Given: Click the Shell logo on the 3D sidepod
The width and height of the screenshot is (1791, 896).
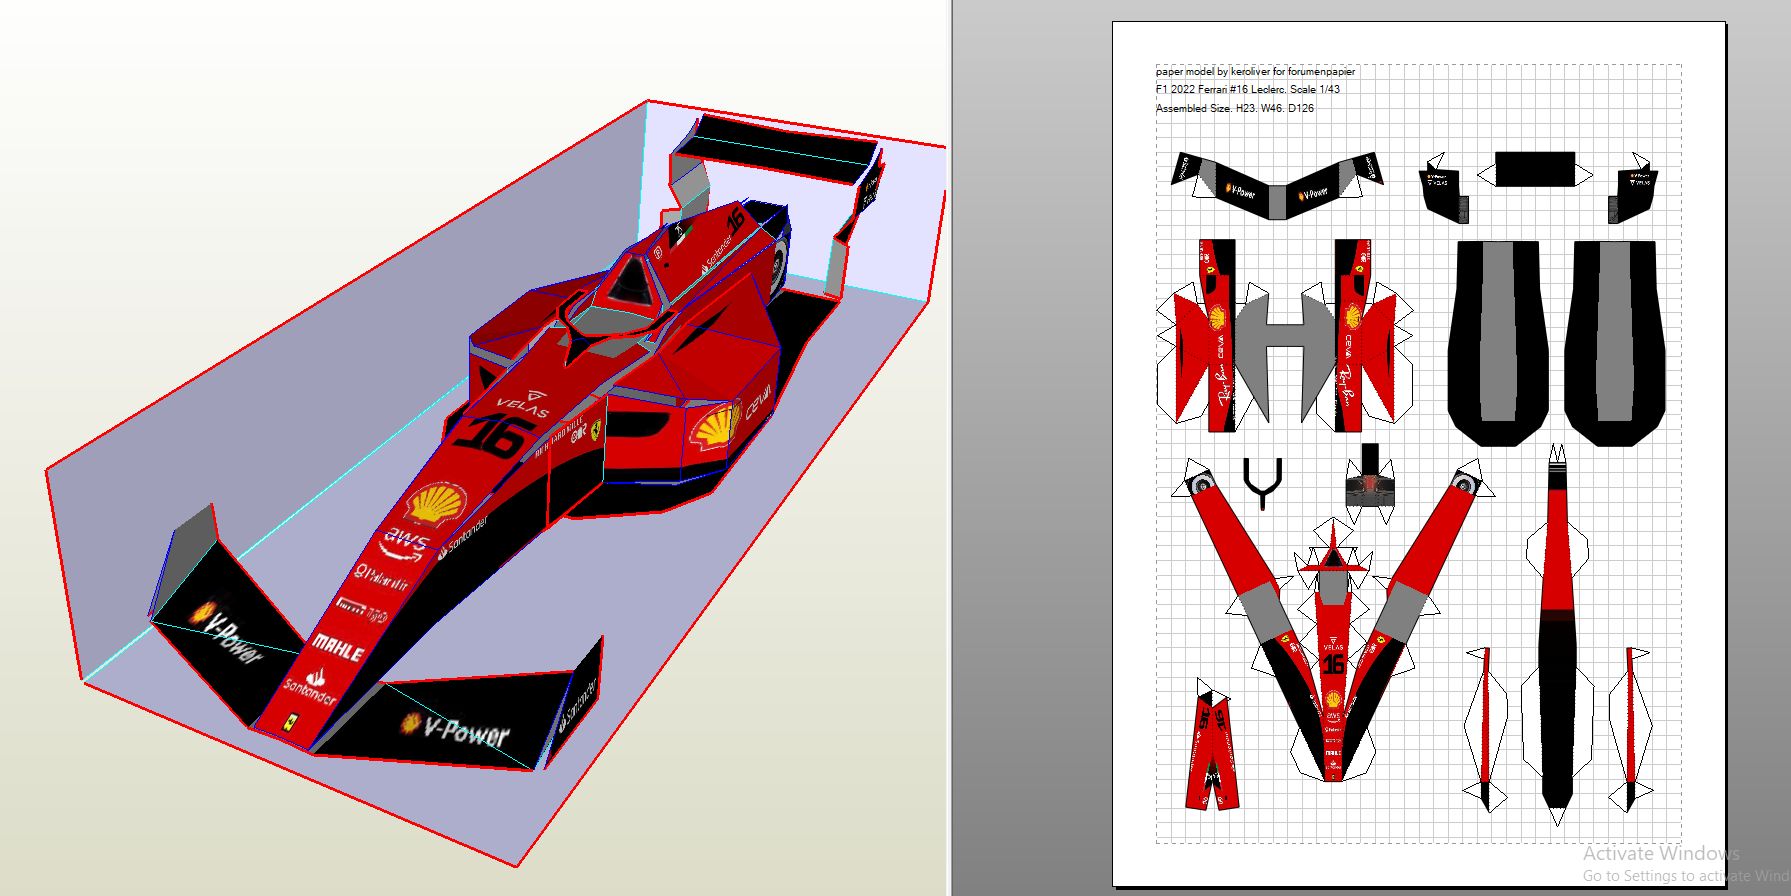Looking at the screenshot, I should point(717,428).
